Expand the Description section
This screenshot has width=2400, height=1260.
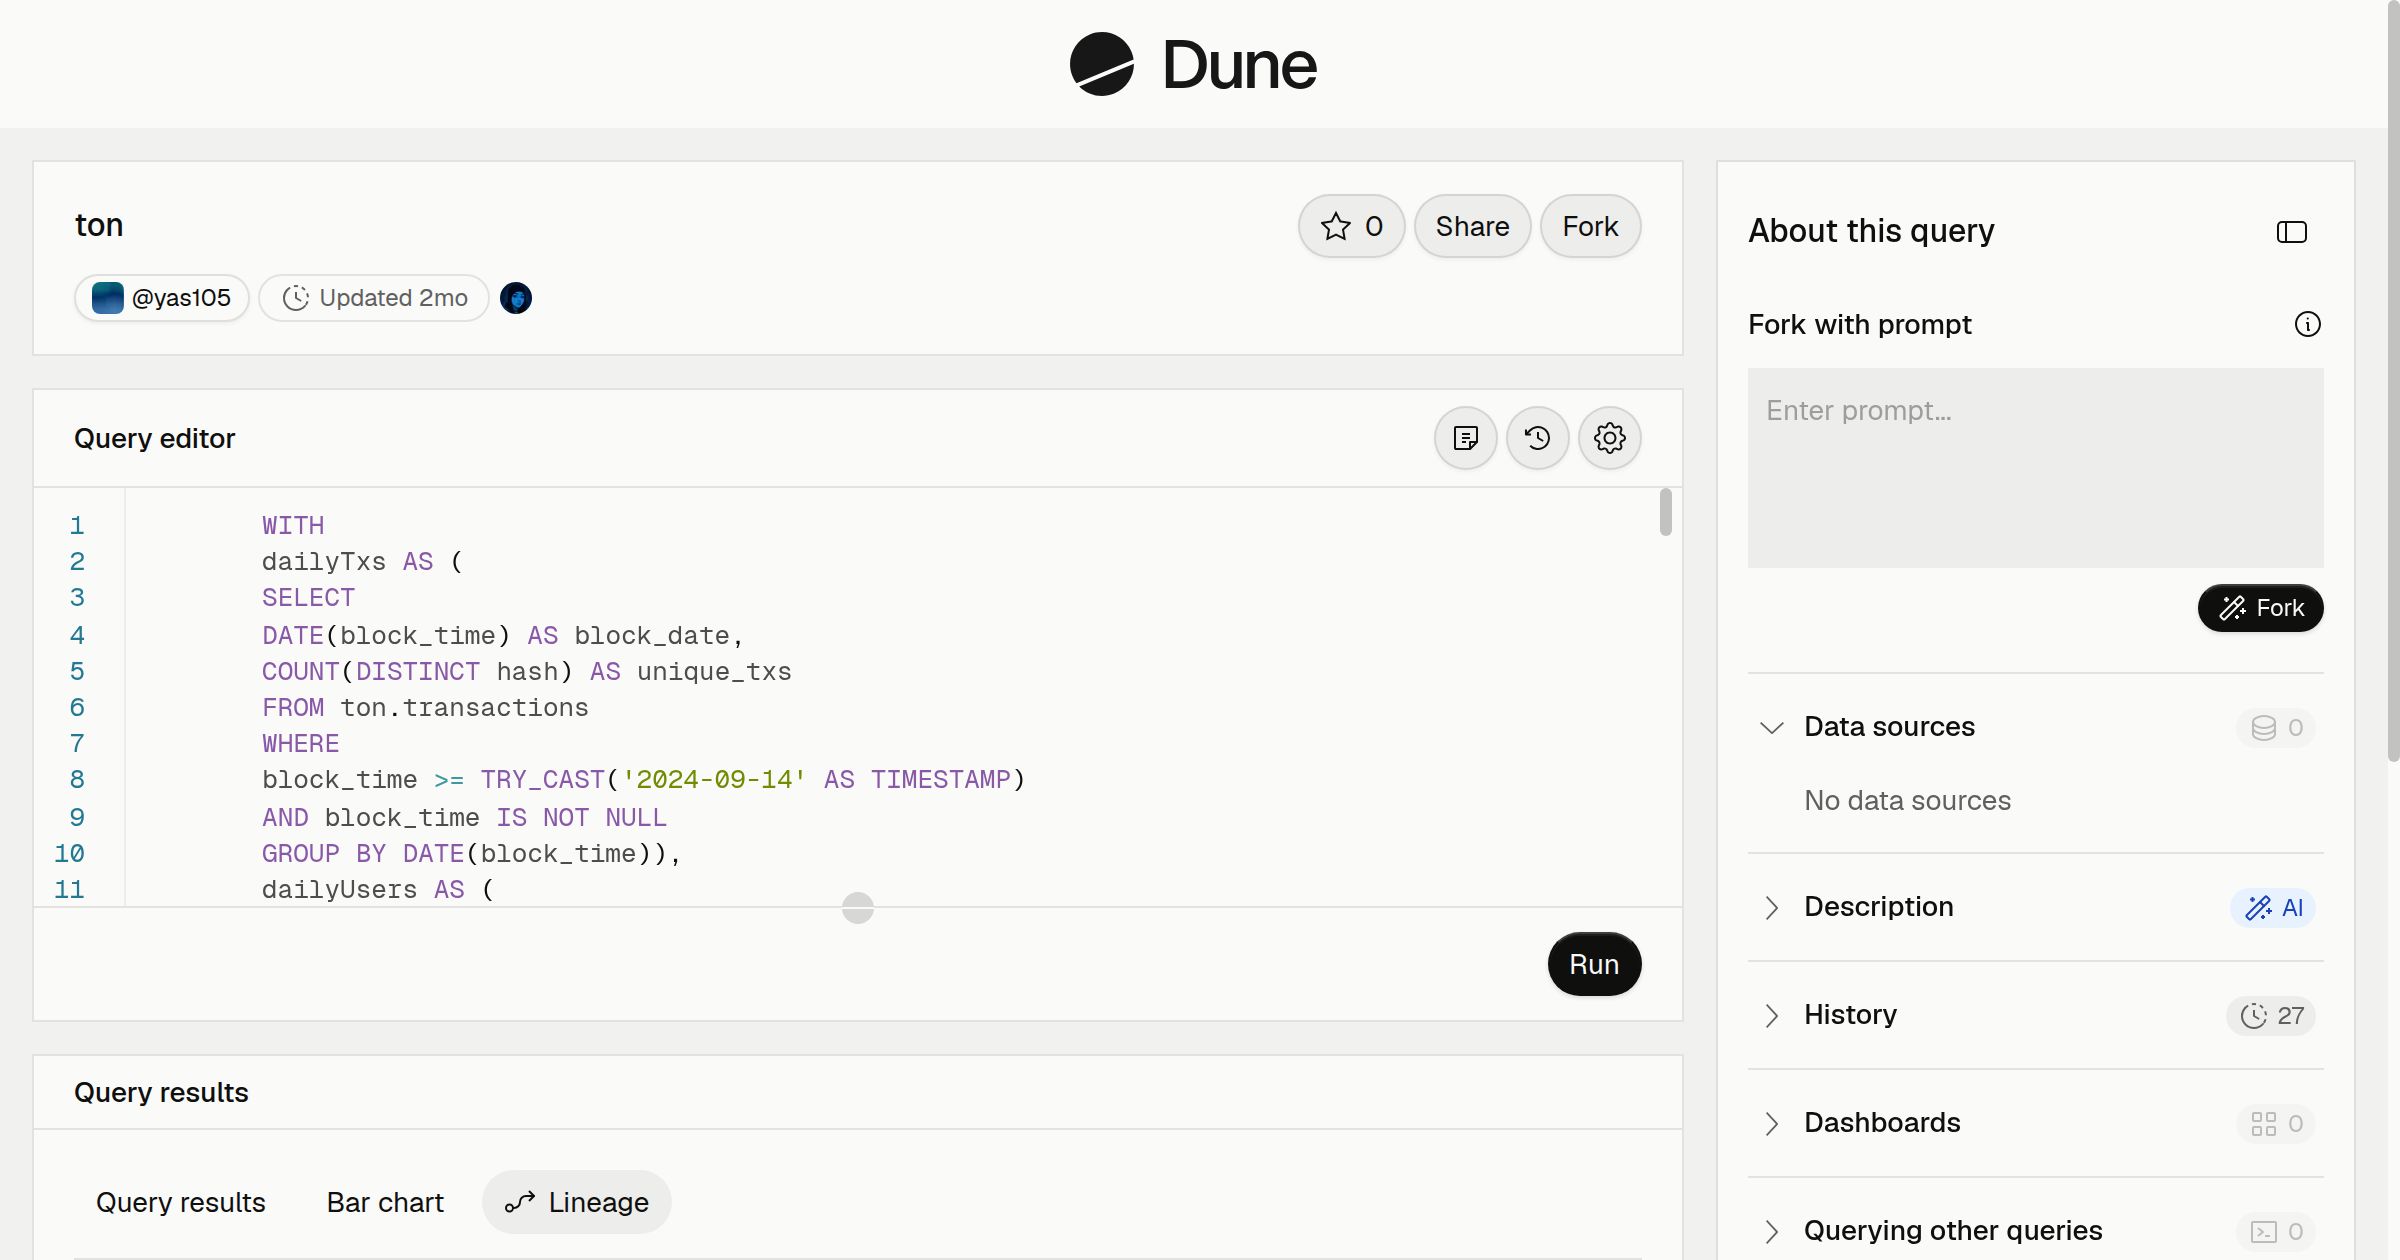pos(1771,907)
